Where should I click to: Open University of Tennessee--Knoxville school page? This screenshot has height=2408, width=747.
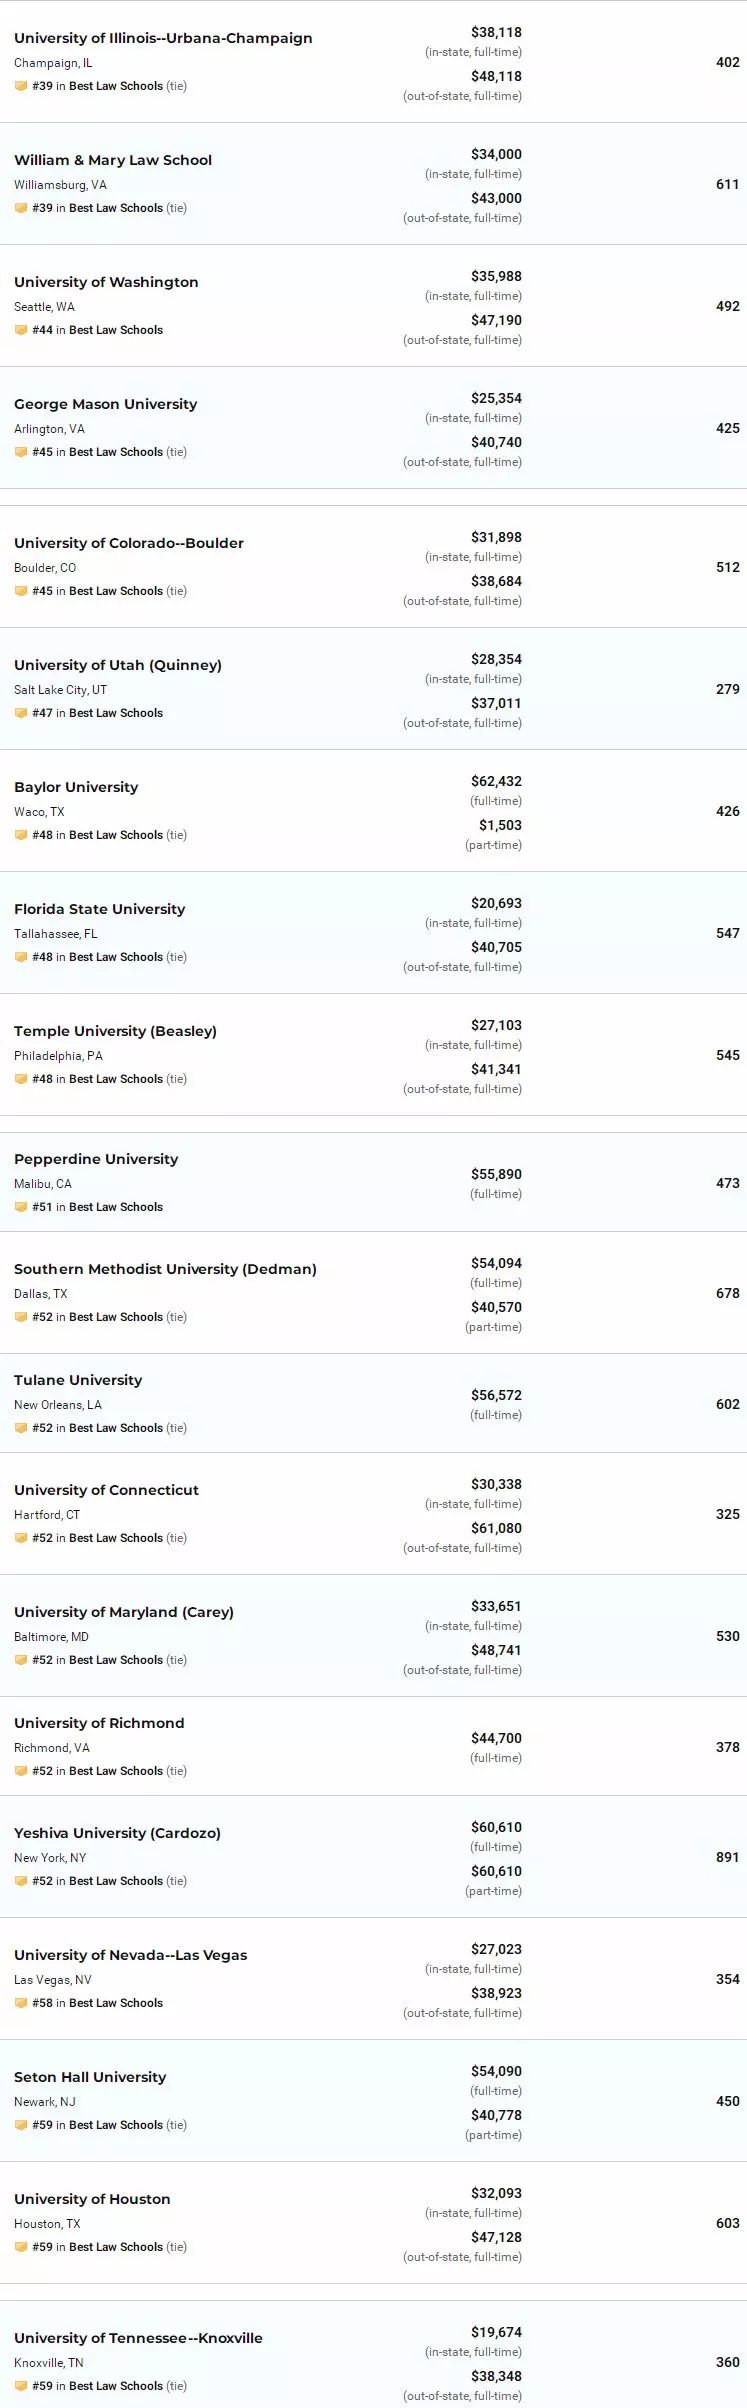click(138, 2338)
